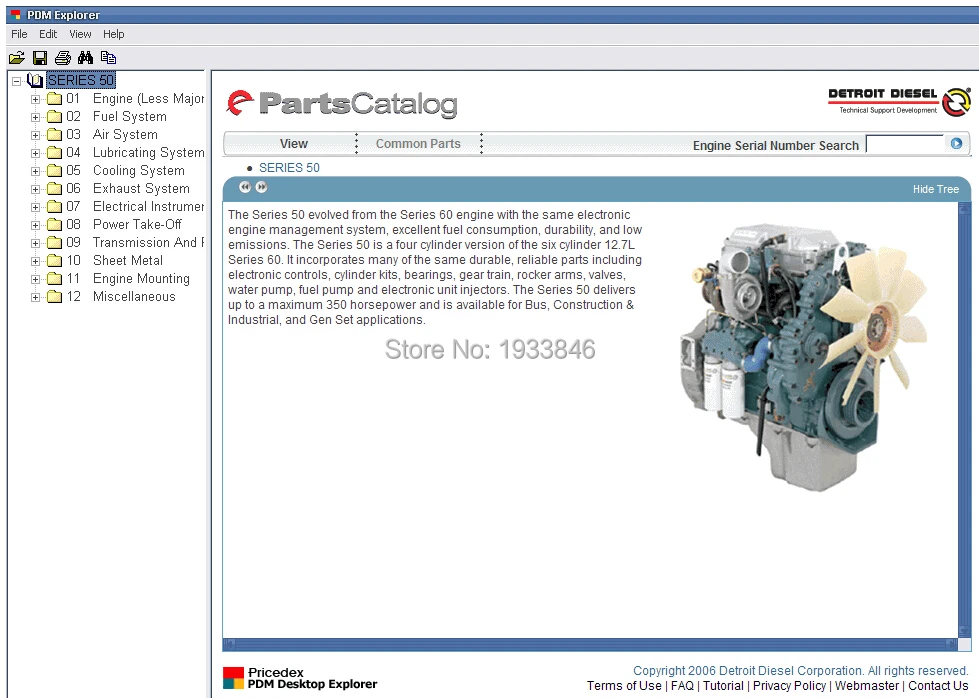Viewport: 979px width, 698px height.
Task: Click the Detroit Diesel logo
Action: (899, 102)
